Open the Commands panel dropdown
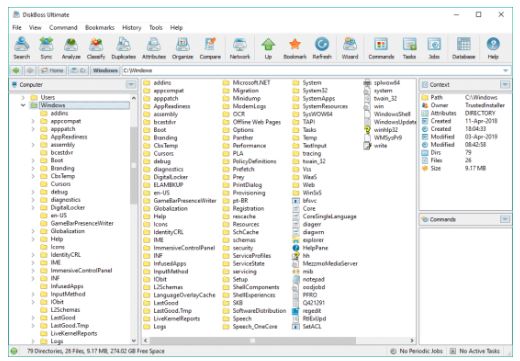520x361 pixels. (505, 219)
